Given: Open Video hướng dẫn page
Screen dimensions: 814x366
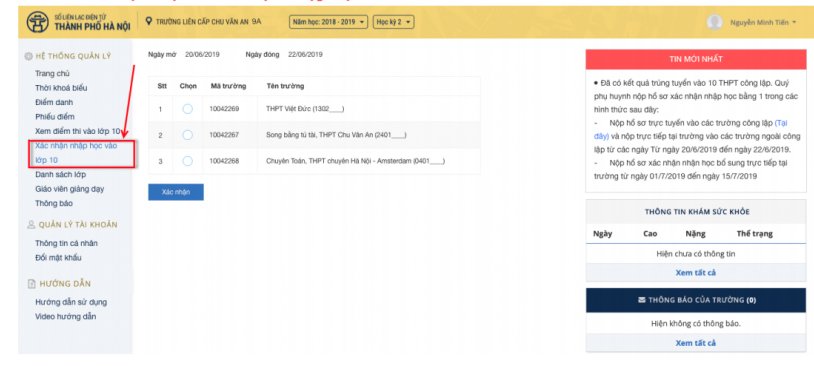Looking at the screenshot, I should (65, 316).
